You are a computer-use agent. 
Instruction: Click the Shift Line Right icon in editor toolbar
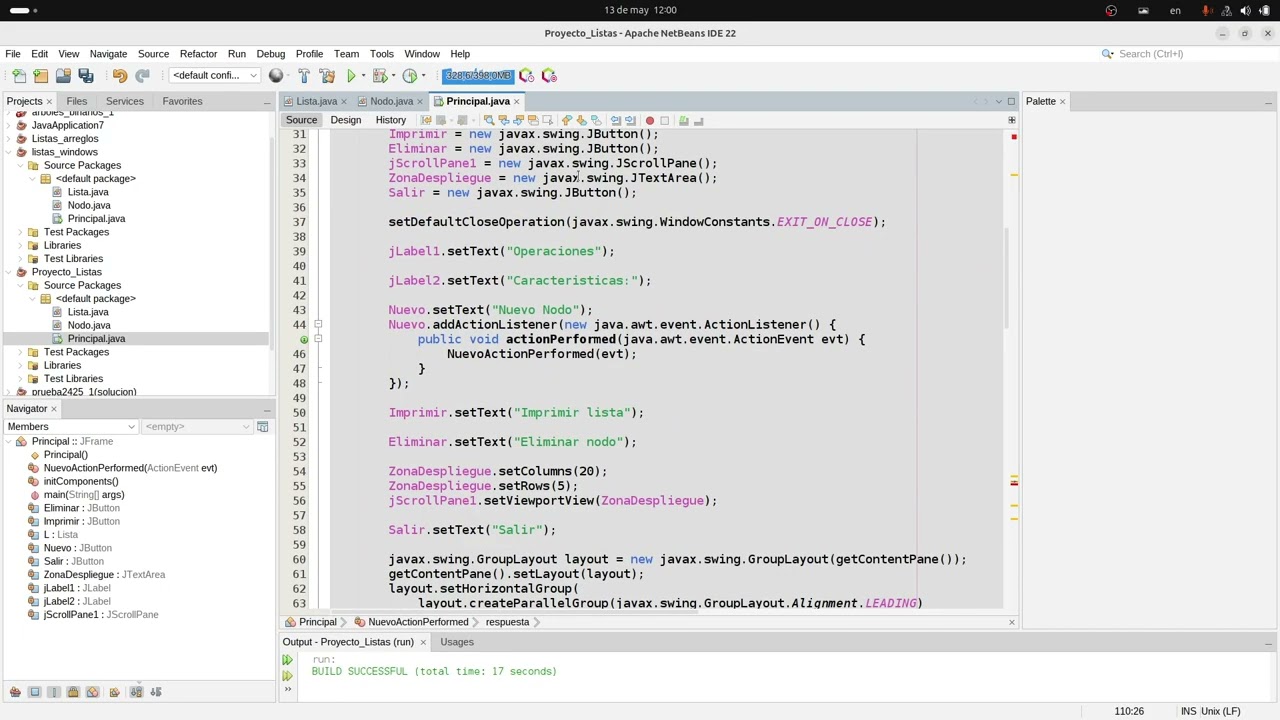coord(630,121)
